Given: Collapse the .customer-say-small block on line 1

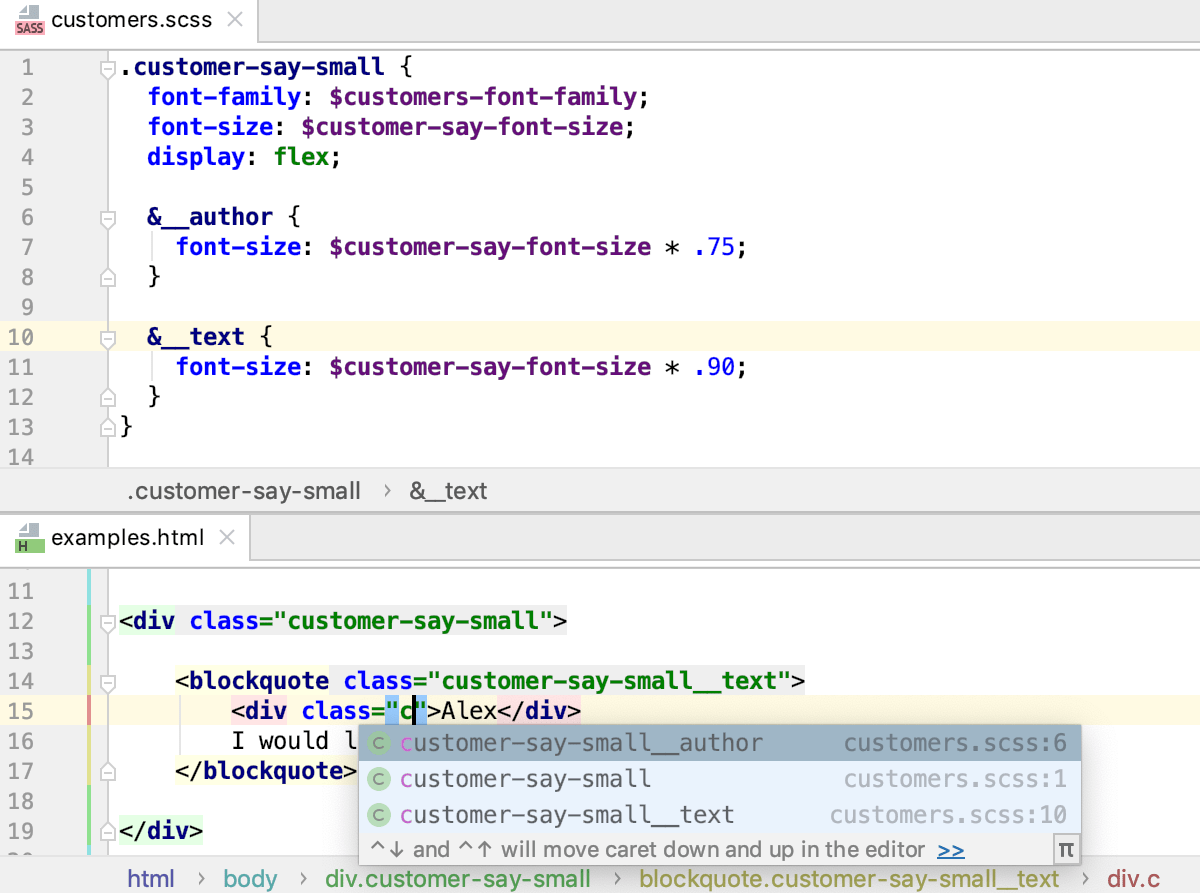Looking at the screenshot, I should point(108,69).
